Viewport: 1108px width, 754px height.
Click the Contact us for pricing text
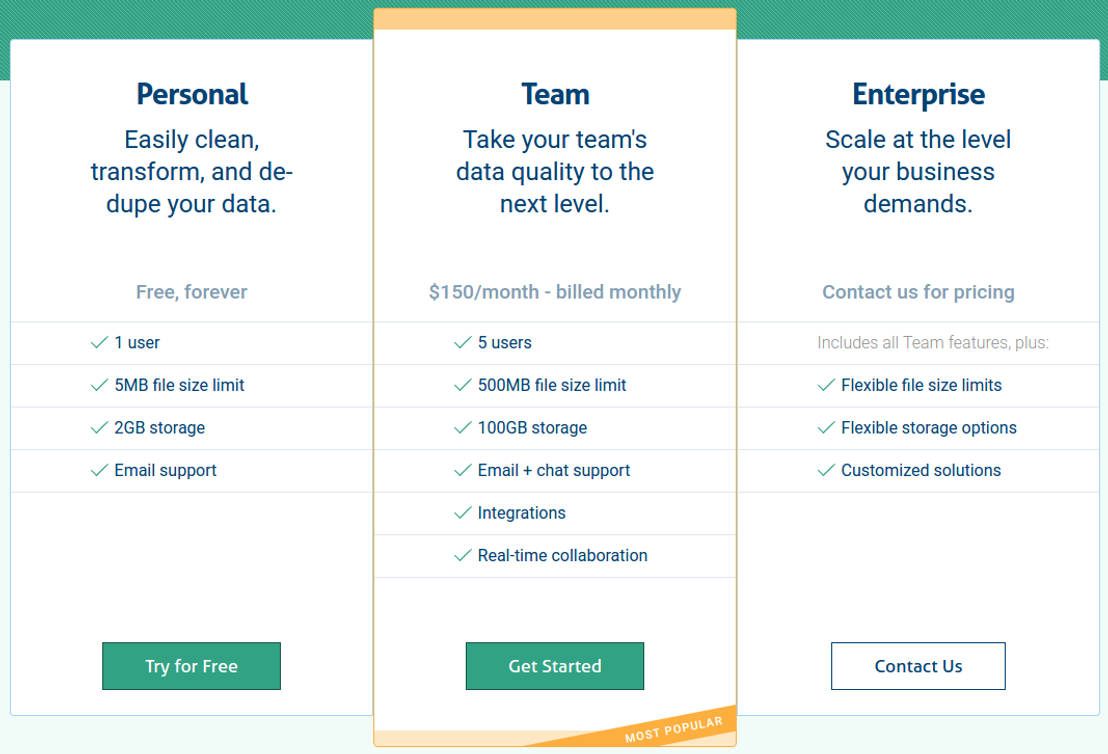[x=918, y=292]
